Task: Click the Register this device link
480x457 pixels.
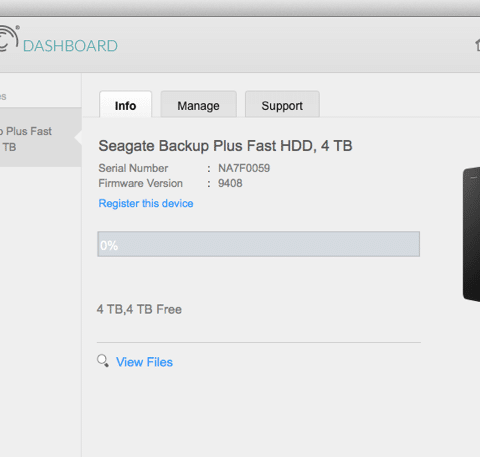Action: click(x=146, y=203)
